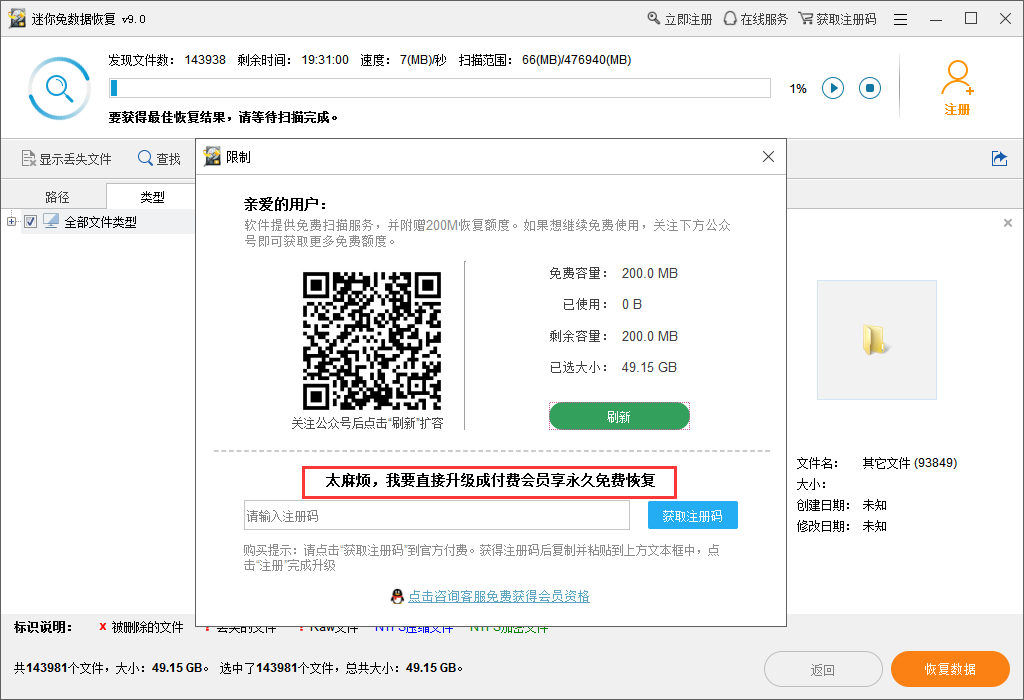Open the 查找 search tool
The height and width of the screenshot is (700, 1024).
[x=159, y=159]
